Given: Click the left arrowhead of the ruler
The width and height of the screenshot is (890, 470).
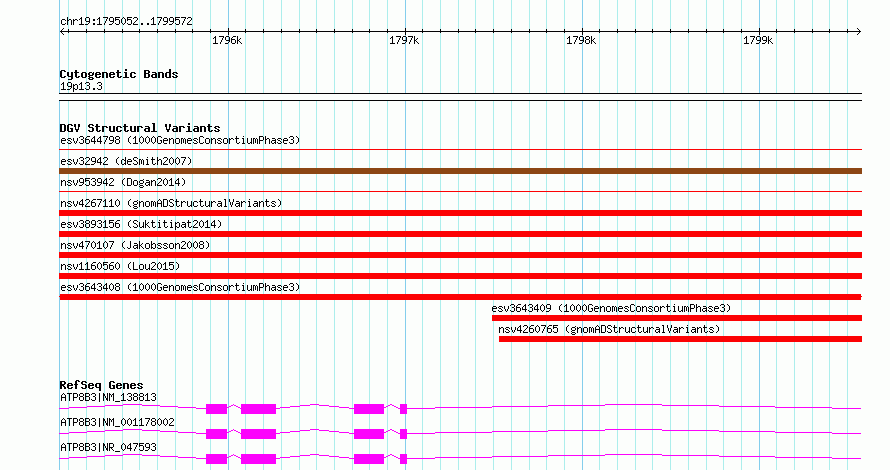Looking at the screenshot, I should (62, 32).
